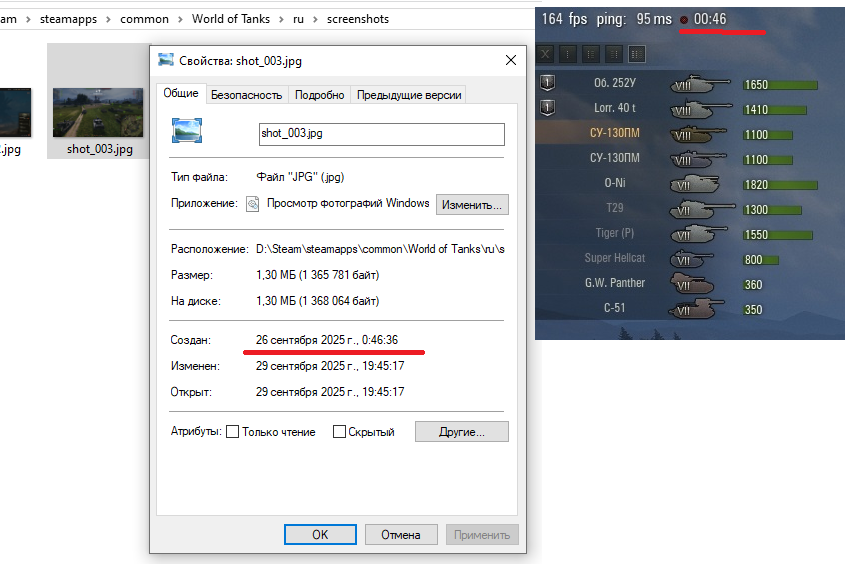
Task: Click the location path D:\Steam\steamapps
Action: tap(380, 249)
